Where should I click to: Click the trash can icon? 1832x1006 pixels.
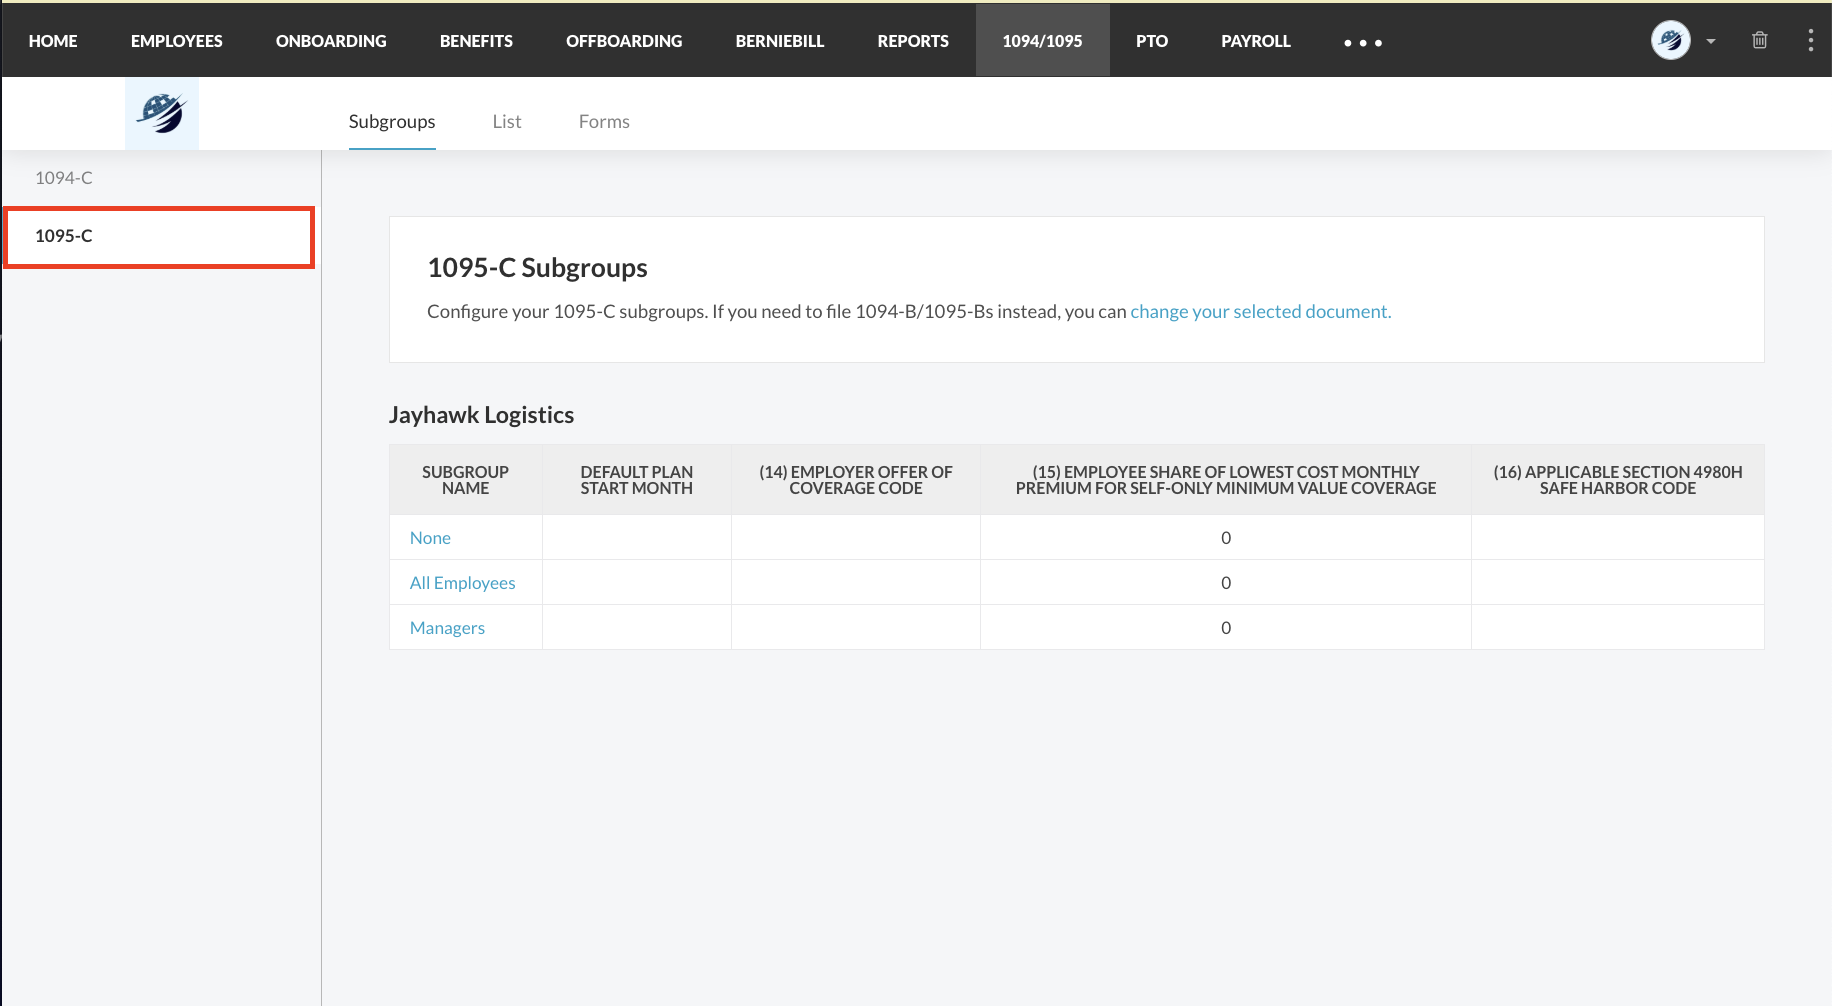tap(1759, 41)
